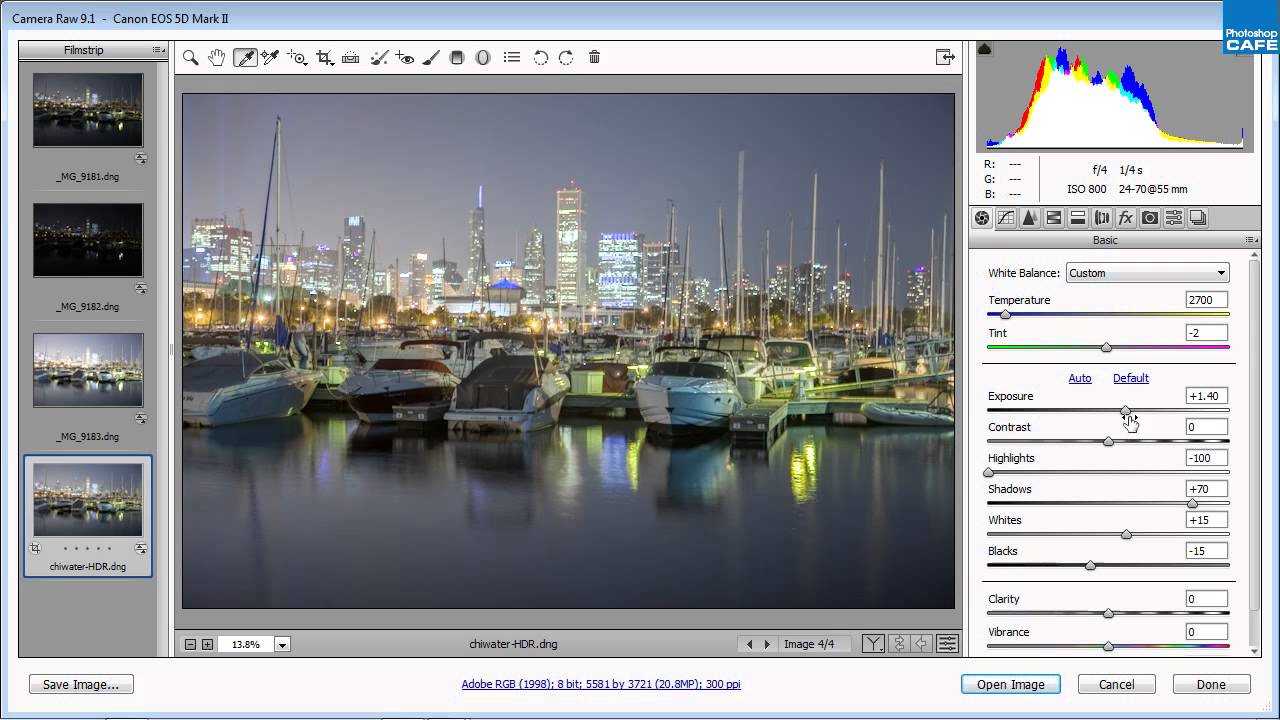Click the Adobe RGB workflow options link

pos(601,685)
